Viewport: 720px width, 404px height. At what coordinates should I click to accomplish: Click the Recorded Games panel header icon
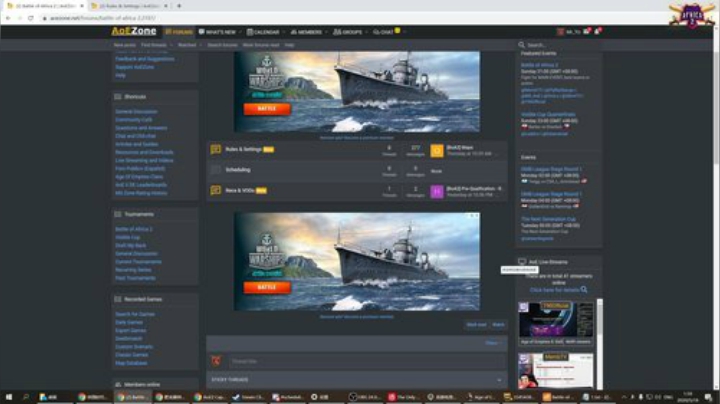coord(118,299)
